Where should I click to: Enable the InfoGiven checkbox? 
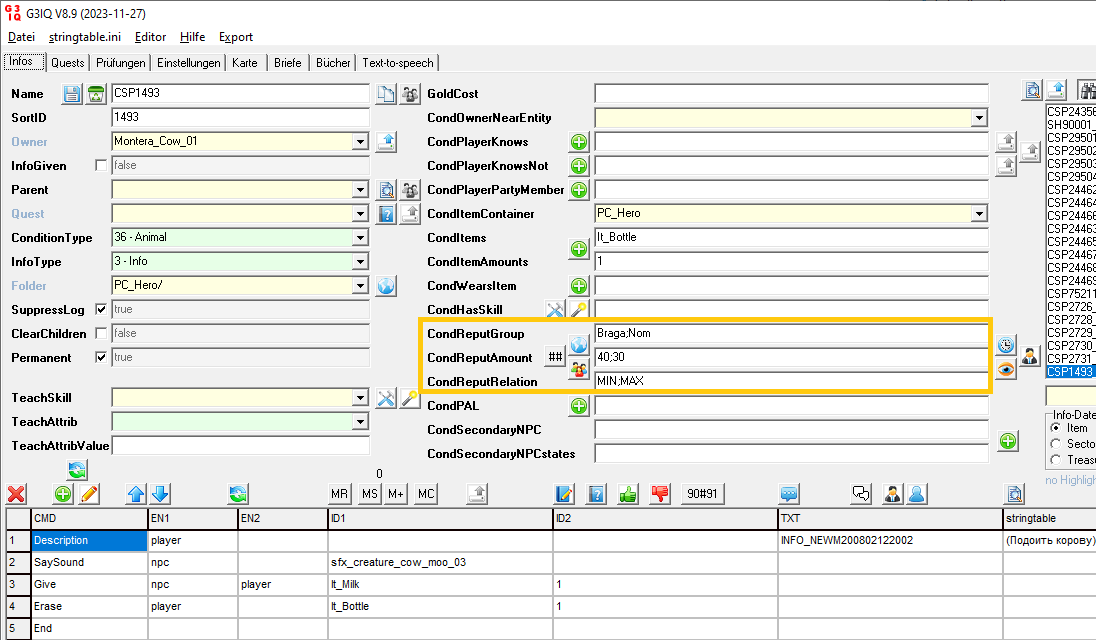(x=101, y=166)
